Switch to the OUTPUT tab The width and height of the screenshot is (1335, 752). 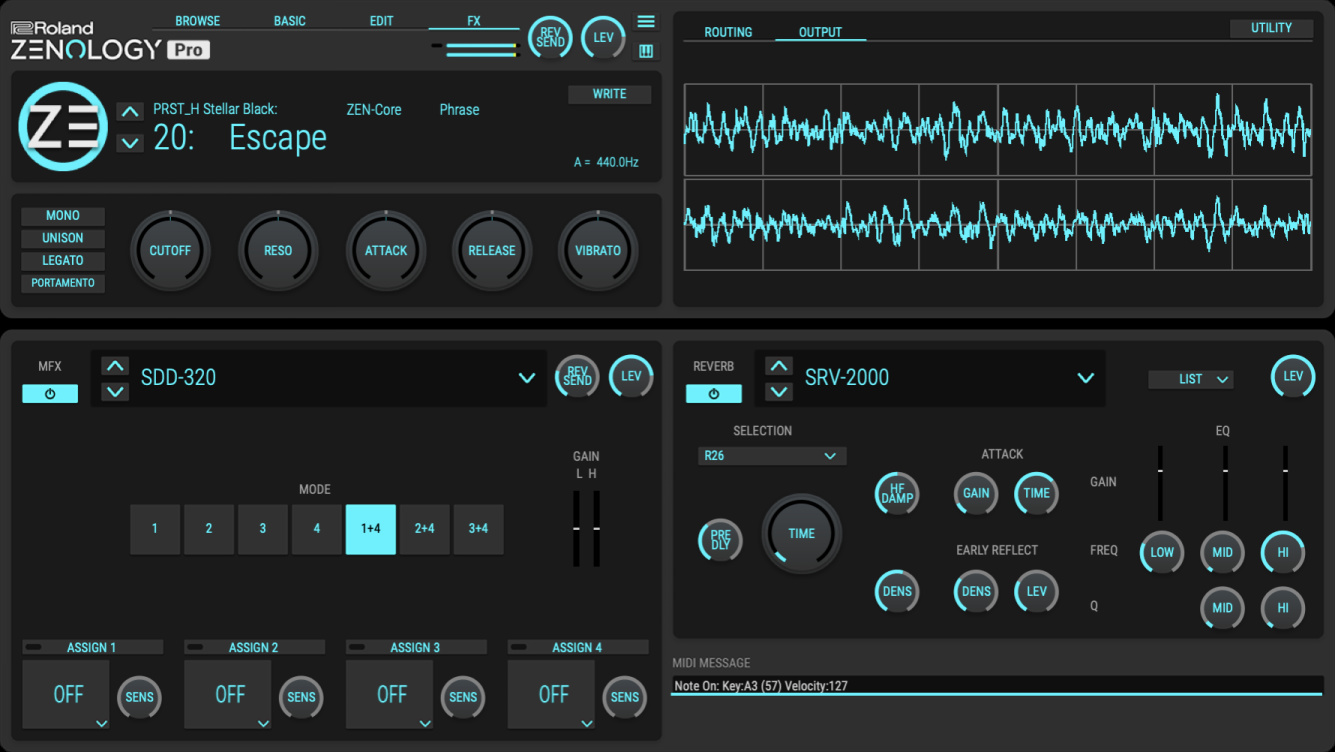(820, 32)
